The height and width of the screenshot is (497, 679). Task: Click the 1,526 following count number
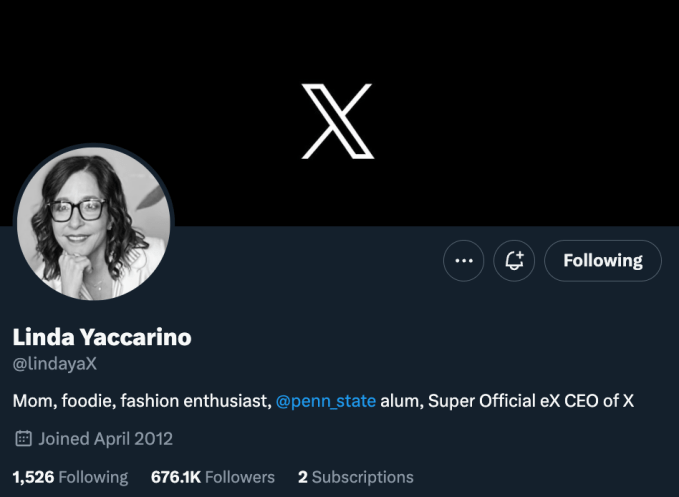point(33,477)
